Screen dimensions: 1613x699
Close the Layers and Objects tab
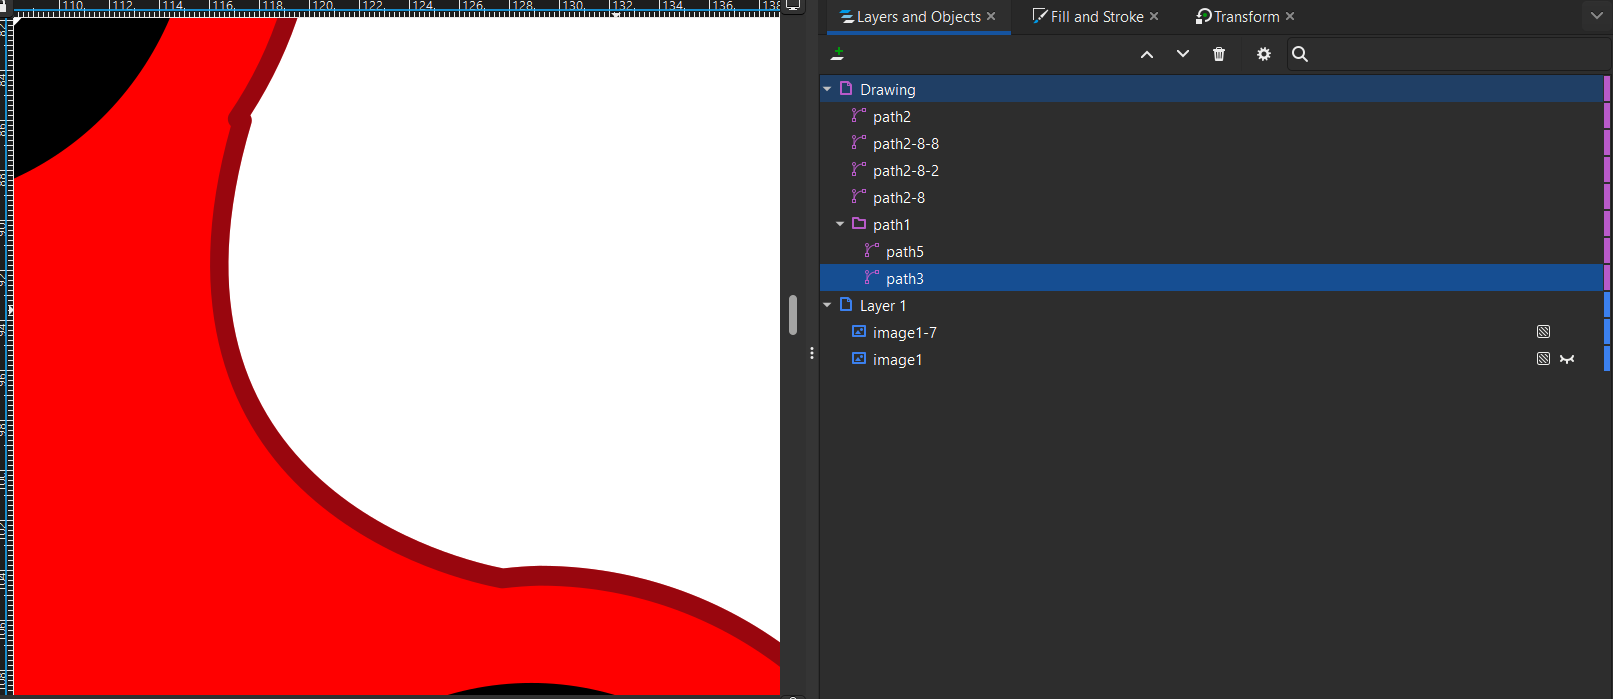[x=991, y=17]
